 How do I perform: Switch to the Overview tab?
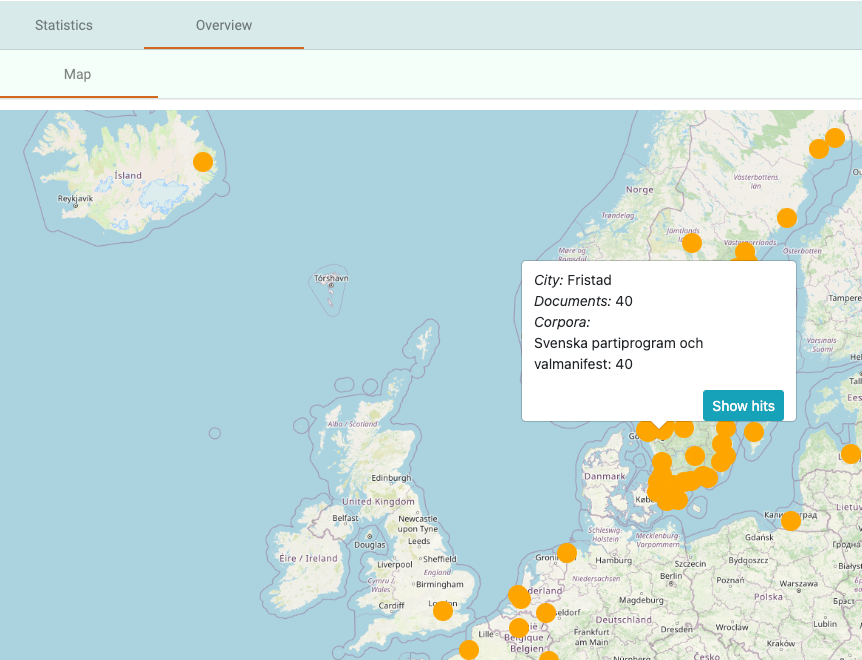click(x=224, y=25)
